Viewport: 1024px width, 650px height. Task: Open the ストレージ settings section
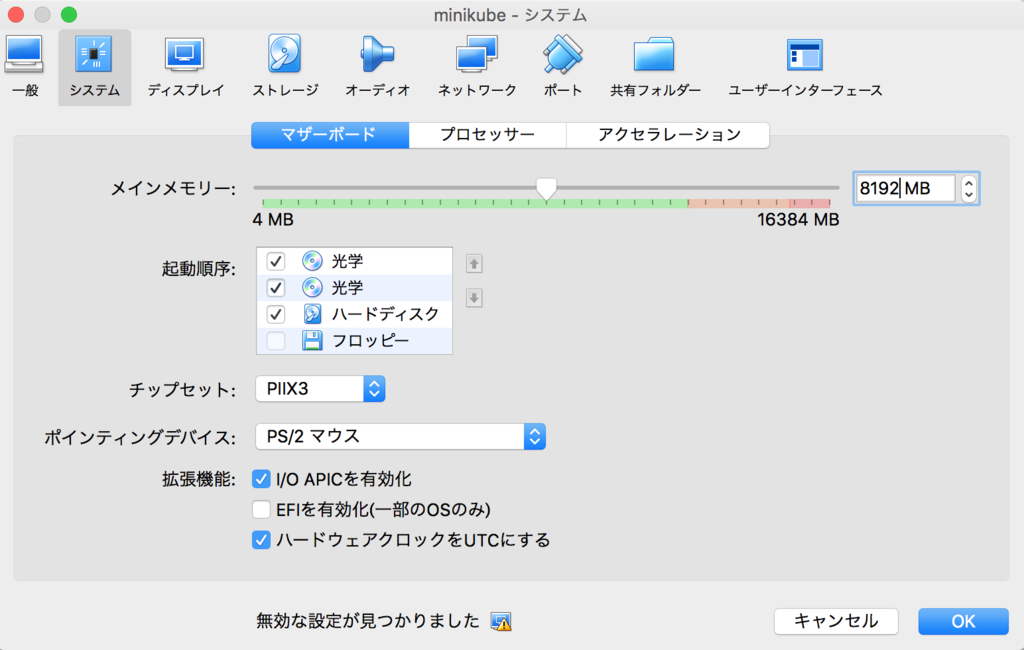pos(285,65)
